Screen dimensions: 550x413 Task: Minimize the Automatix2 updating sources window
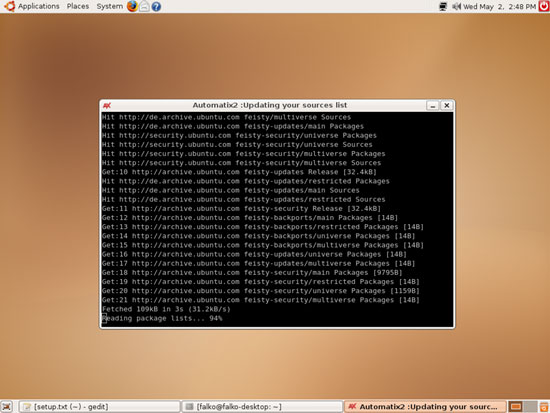pos(432,105)
